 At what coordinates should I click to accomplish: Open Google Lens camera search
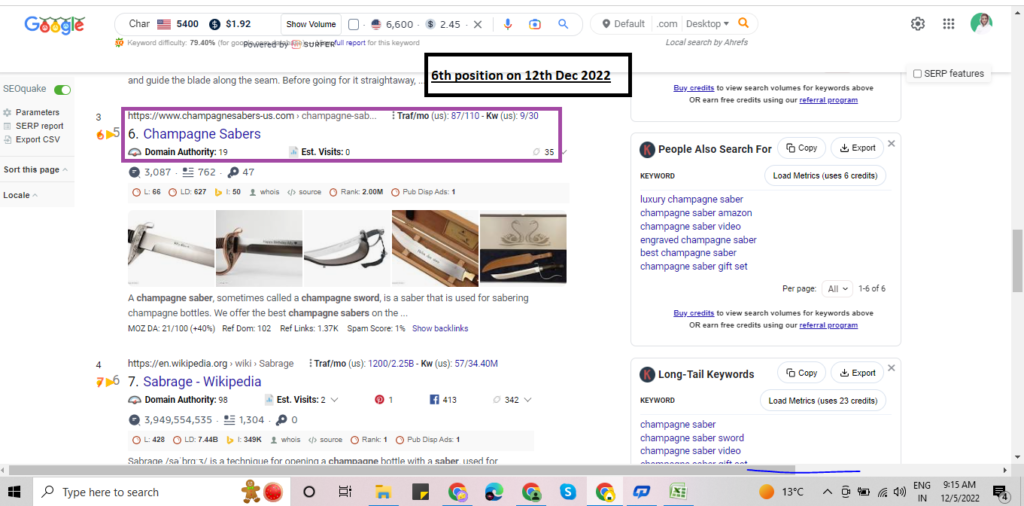point(535,25)
